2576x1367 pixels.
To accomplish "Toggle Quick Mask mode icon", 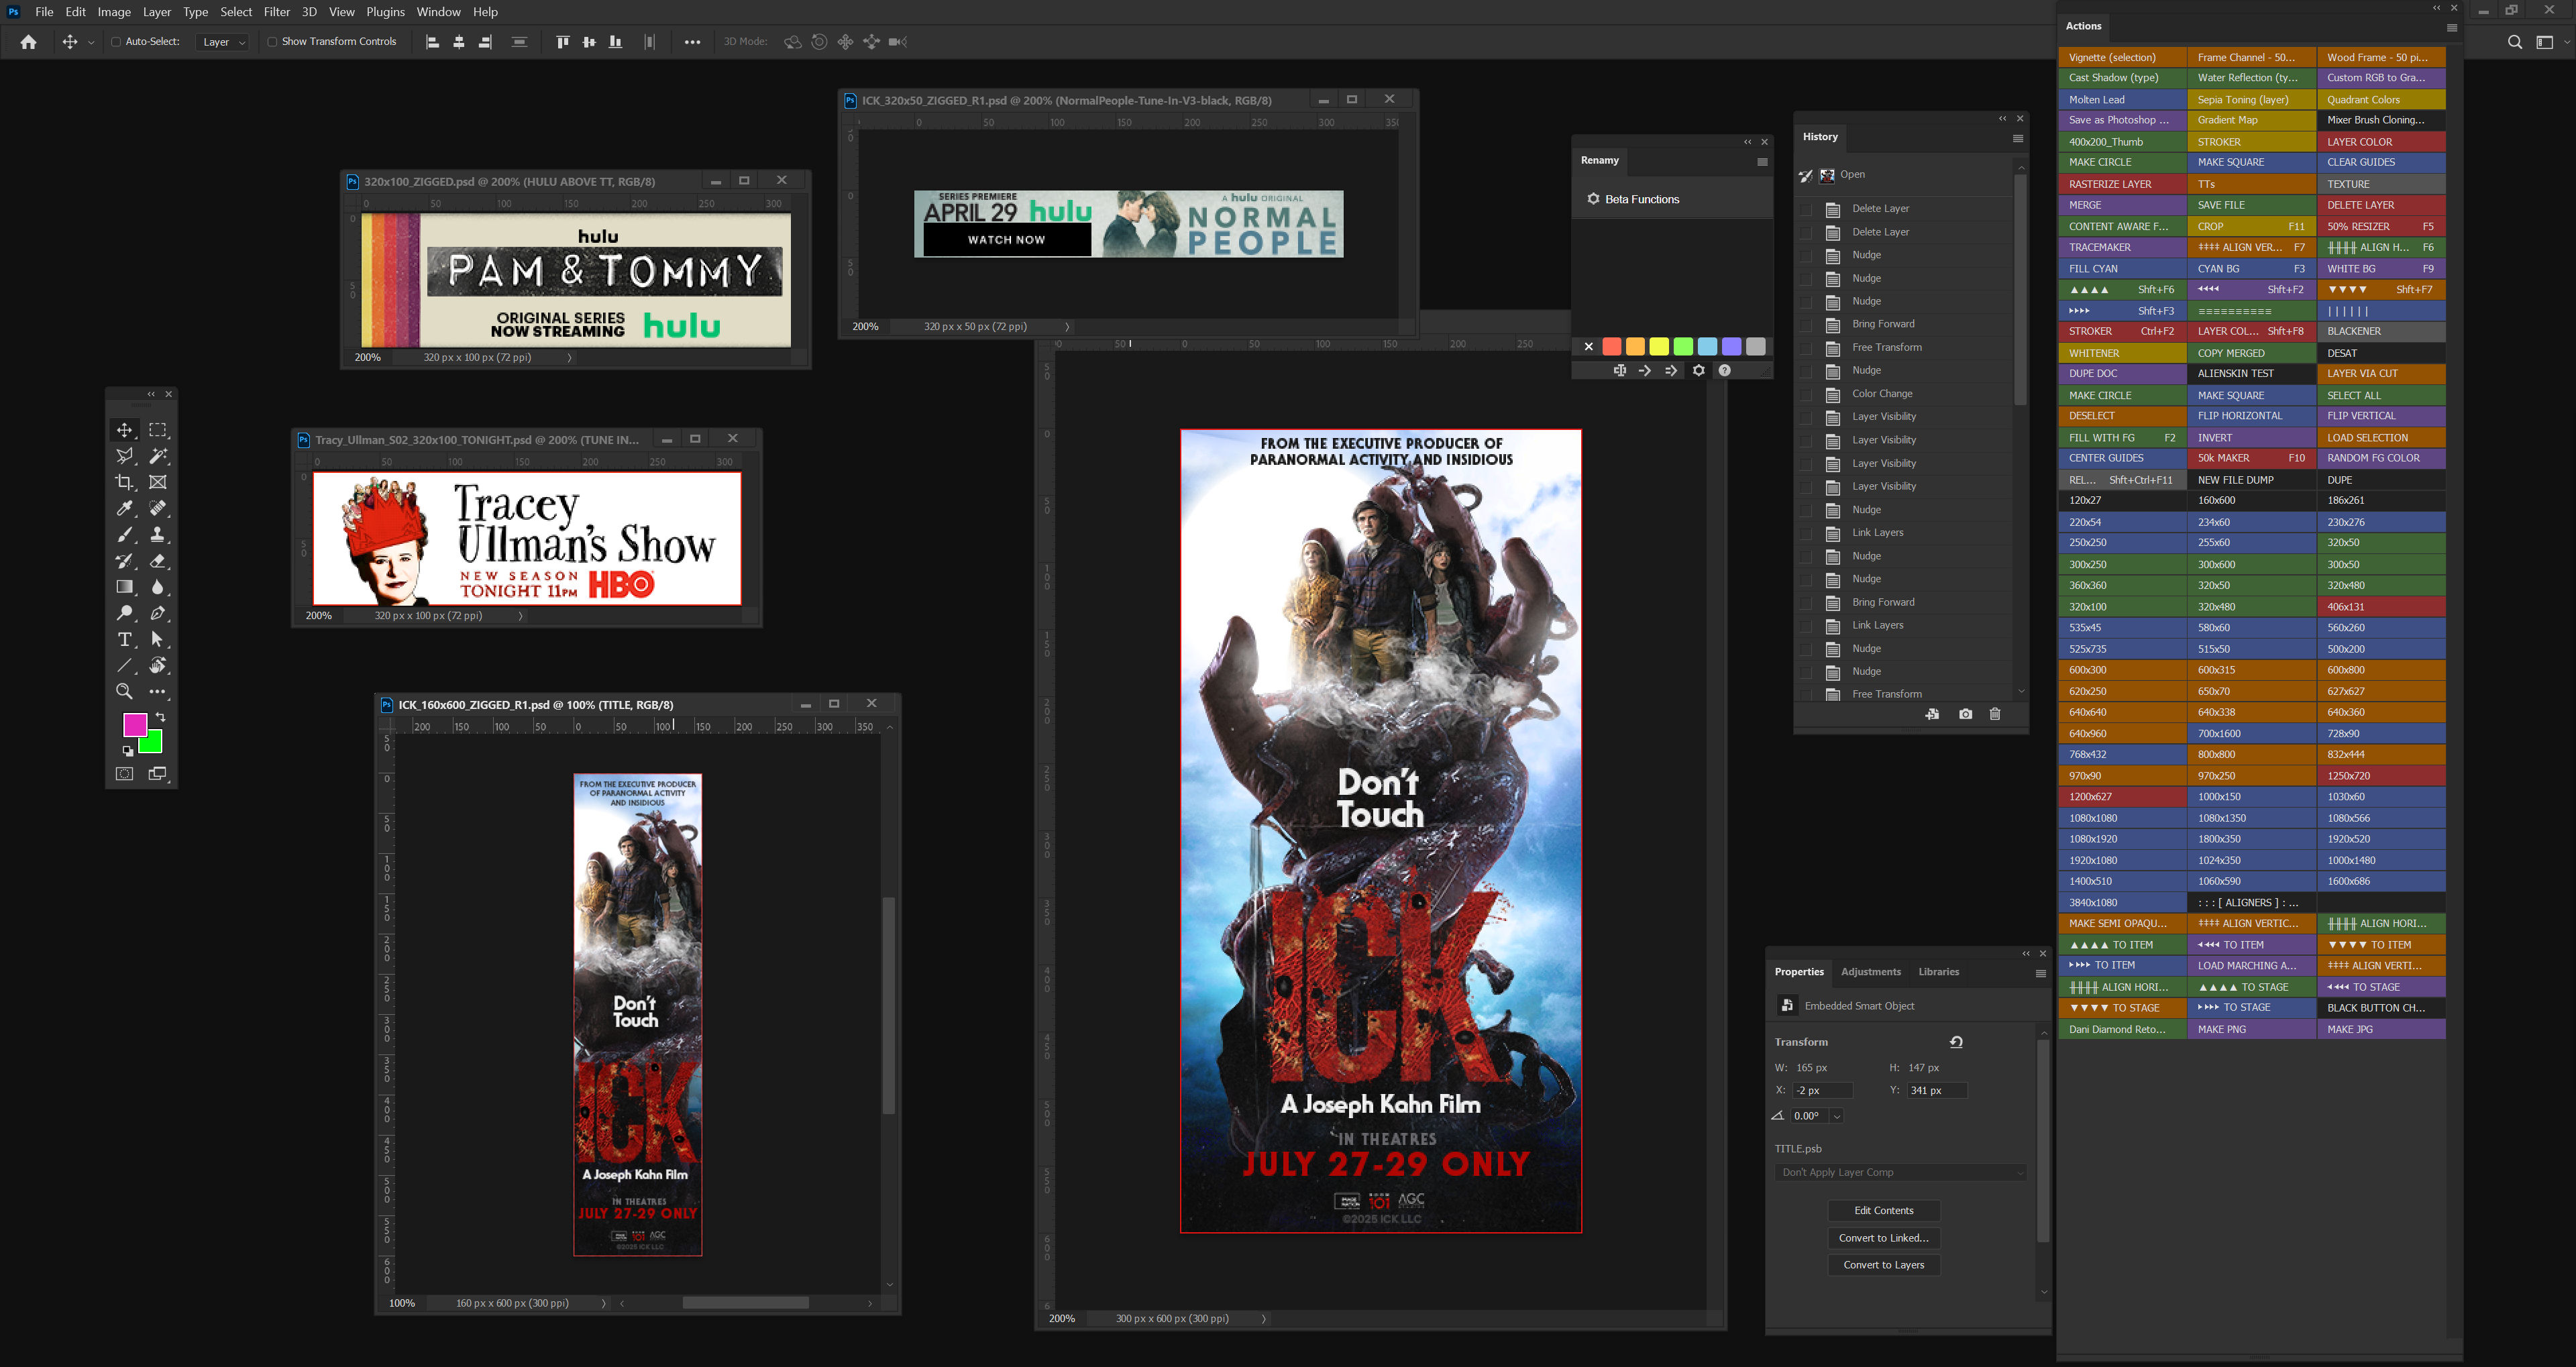I will pyautogui.click(x=124, y=774).
